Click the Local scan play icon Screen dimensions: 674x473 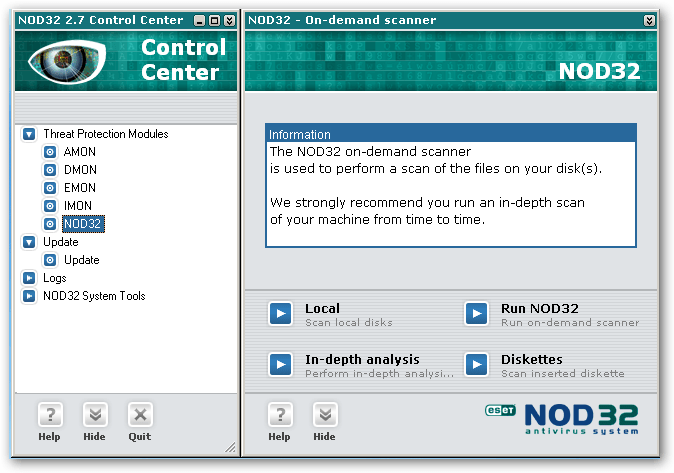click(281, 313)
